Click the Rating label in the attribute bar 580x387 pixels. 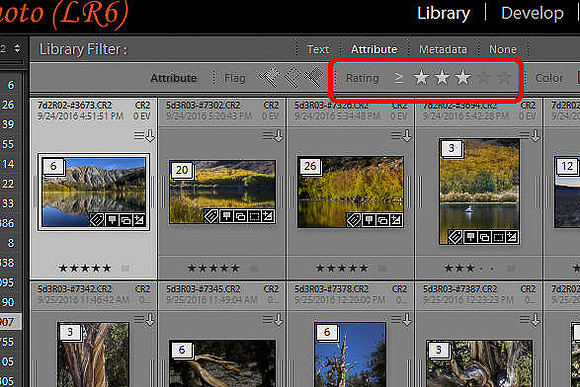coord(362,78)
